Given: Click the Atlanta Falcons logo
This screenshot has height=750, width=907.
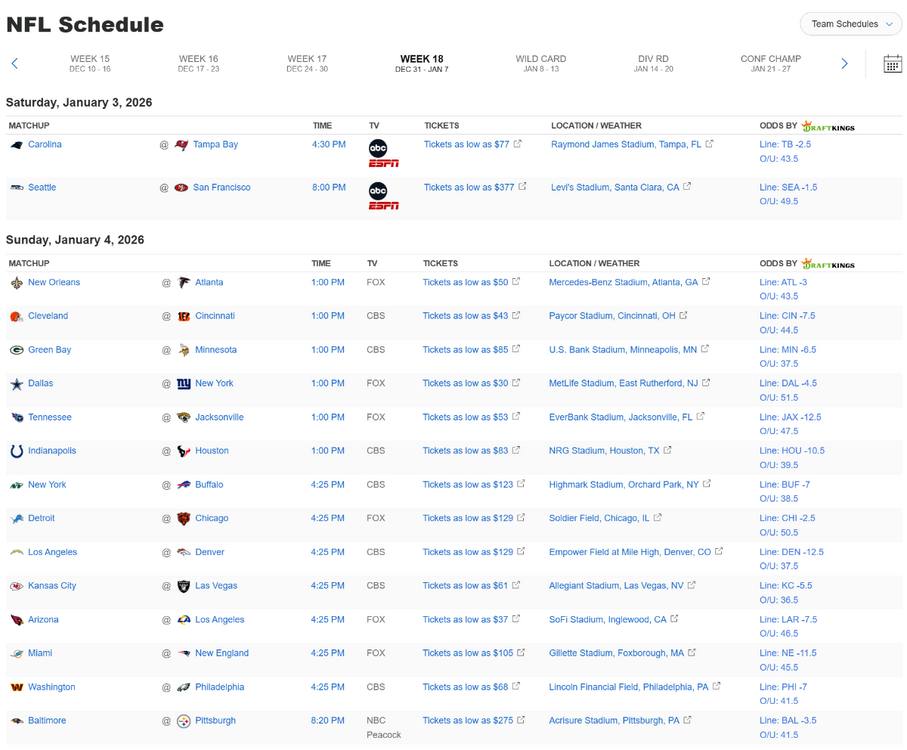Looking at the screenshot, I should click(x=184, y=283).
